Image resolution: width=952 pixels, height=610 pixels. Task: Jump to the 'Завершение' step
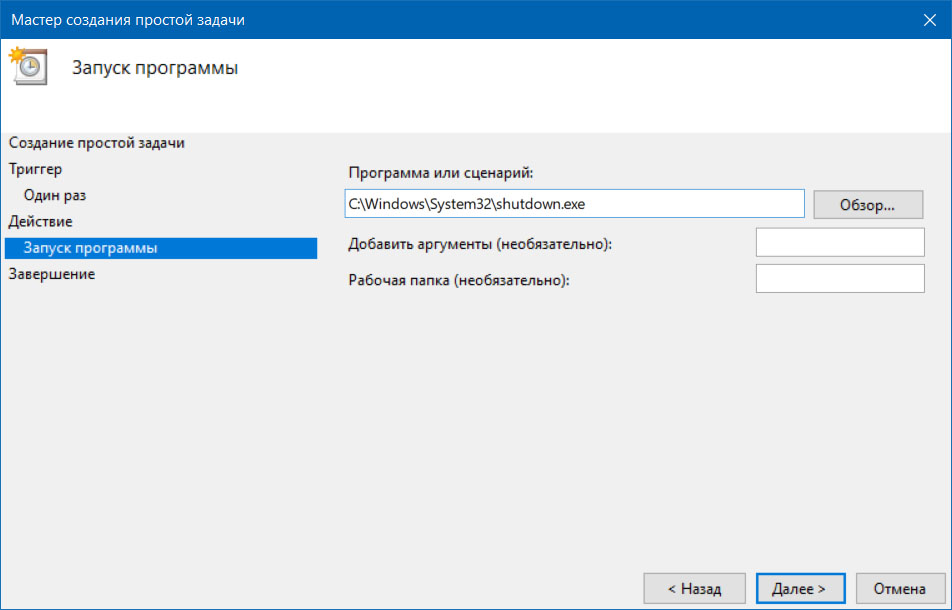click(52, 274)
